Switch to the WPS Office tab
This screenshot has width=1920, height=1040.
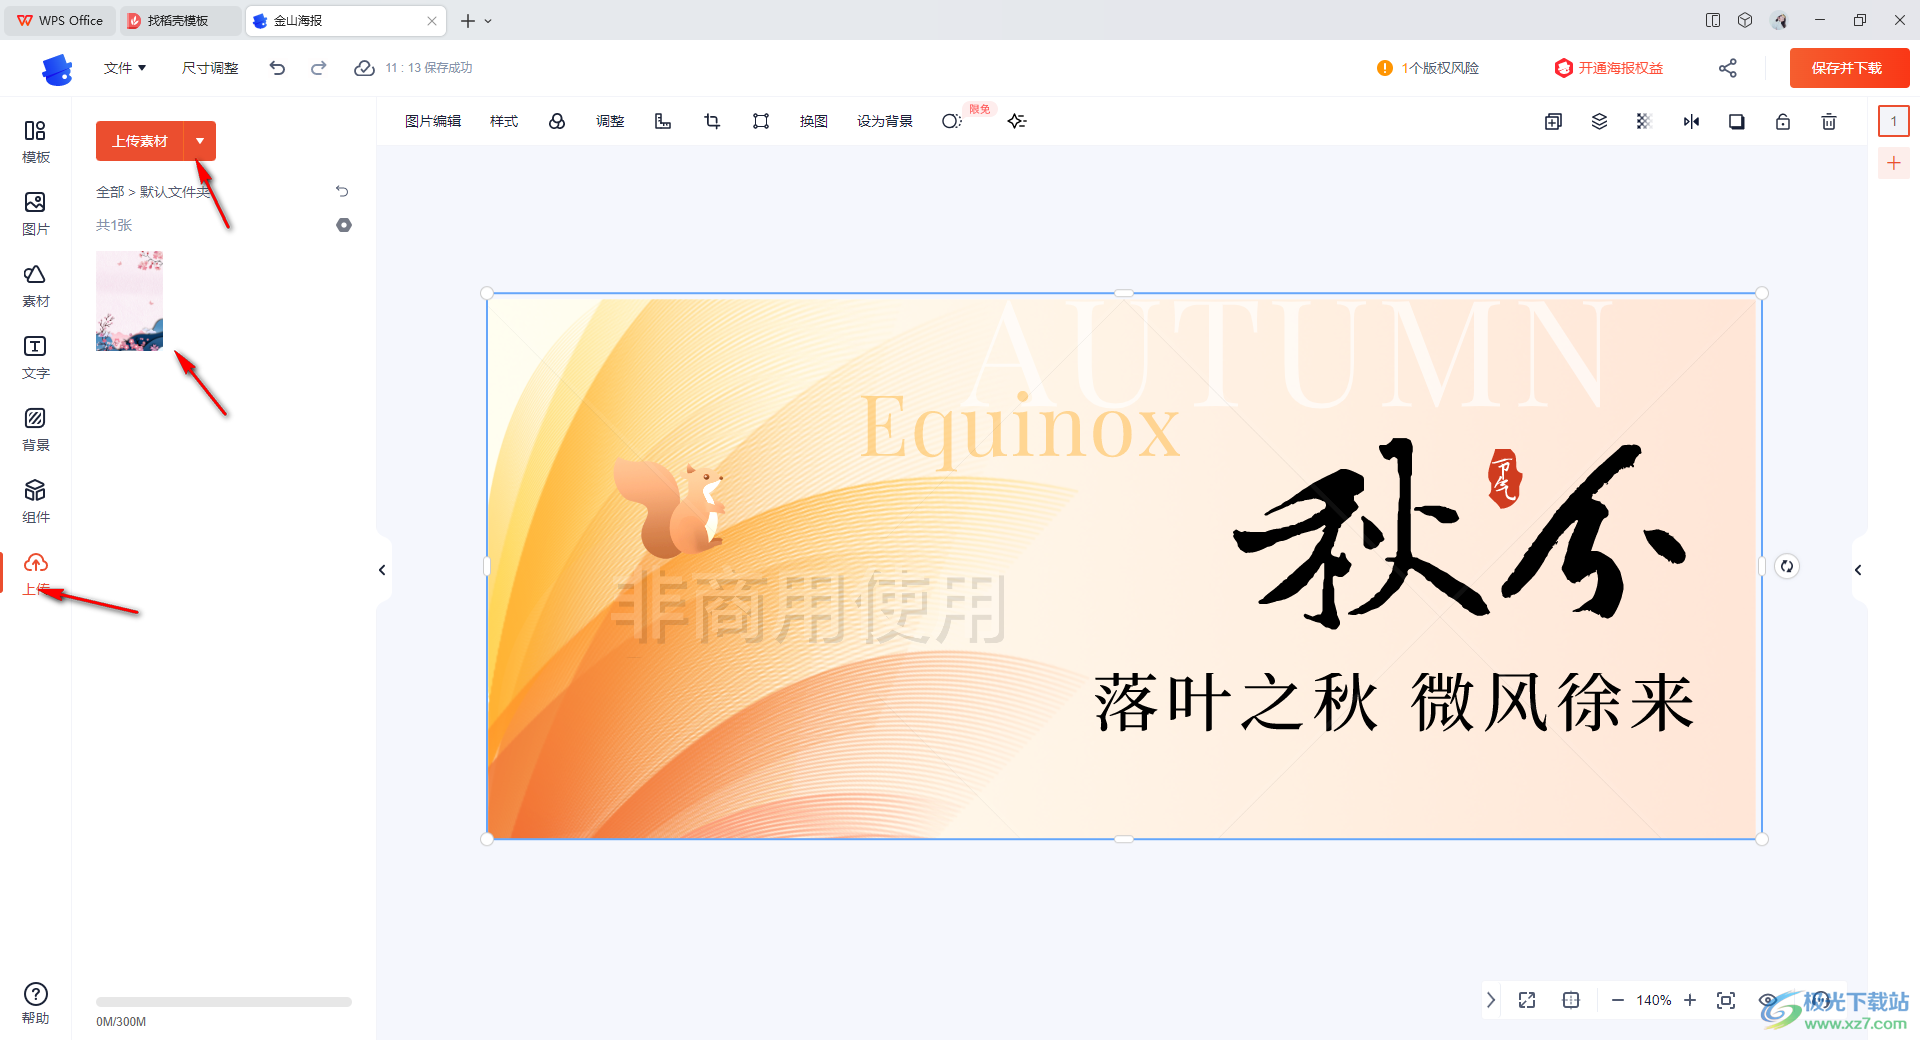[60, 20]
